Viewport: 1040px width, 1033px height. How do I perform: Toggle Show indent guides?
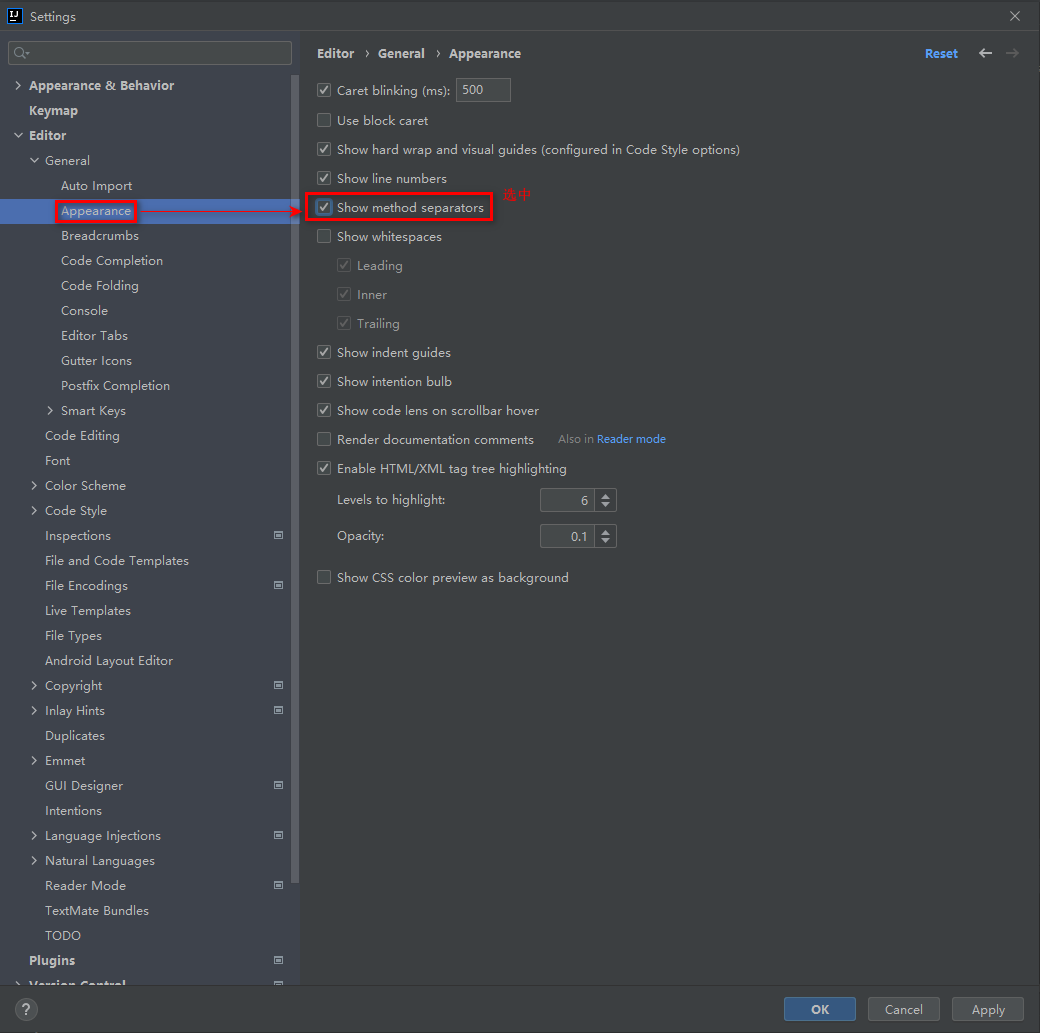coord(324,352)
